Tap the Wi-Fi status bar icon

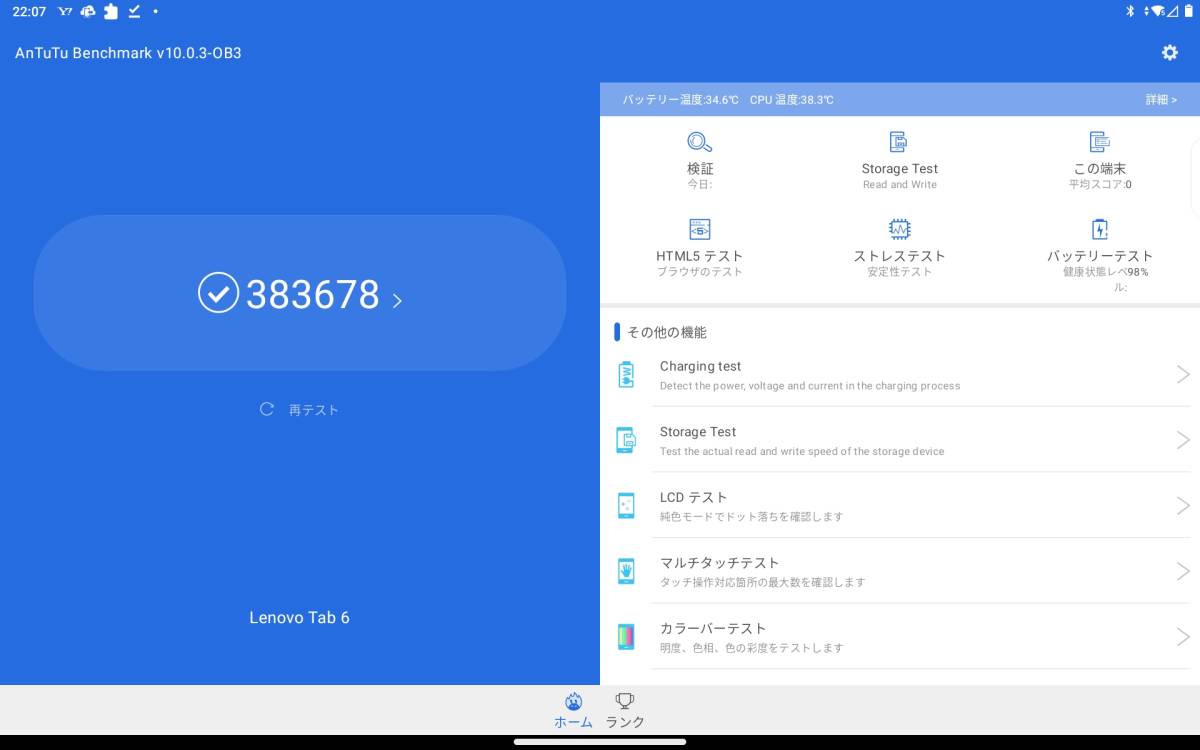1156,11
